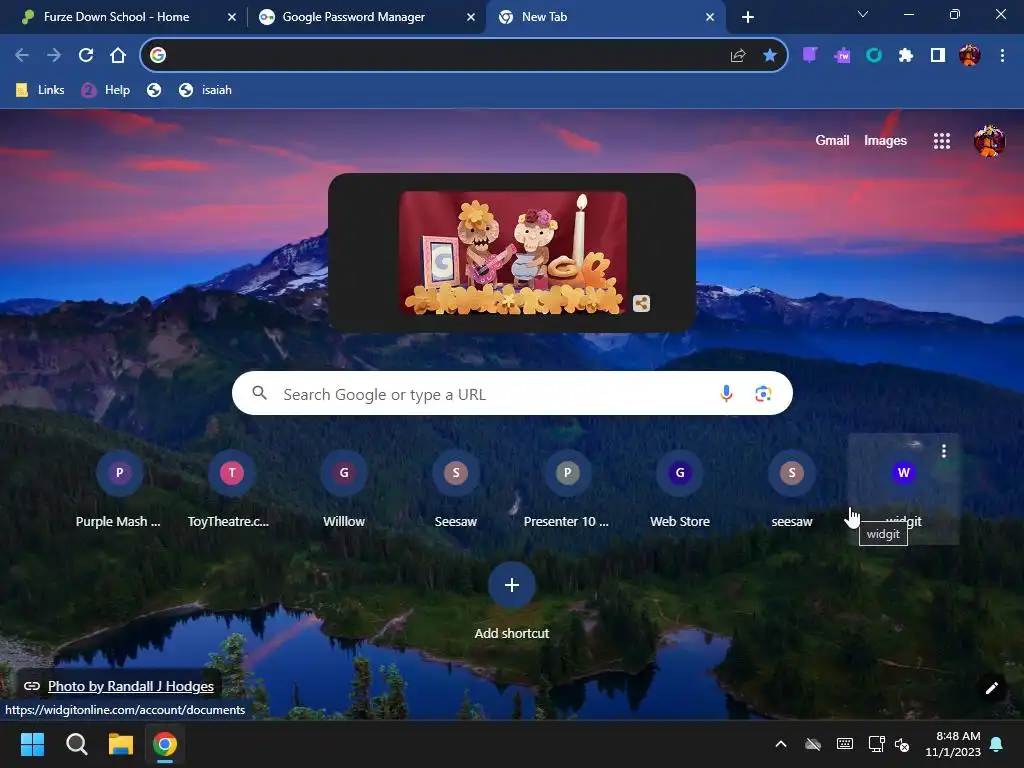Open Chrome's three-dot menu
The width and height of the screenshot is (1024, 768).
click(1002, 56)
